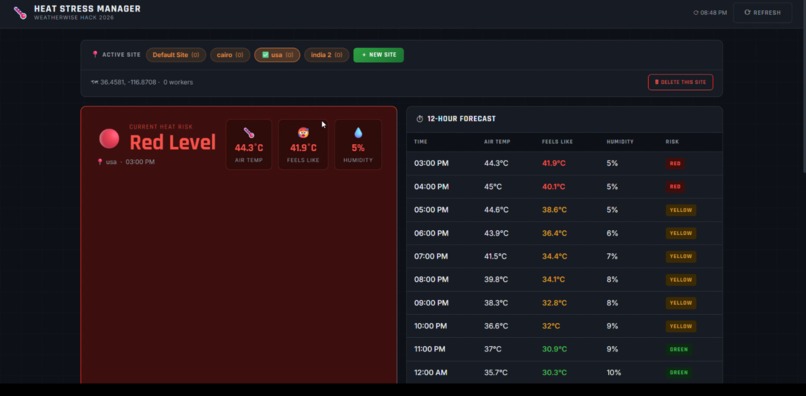Click the RISK column header
This screenshot has width=806, height=396.
[x=672, y=142]
